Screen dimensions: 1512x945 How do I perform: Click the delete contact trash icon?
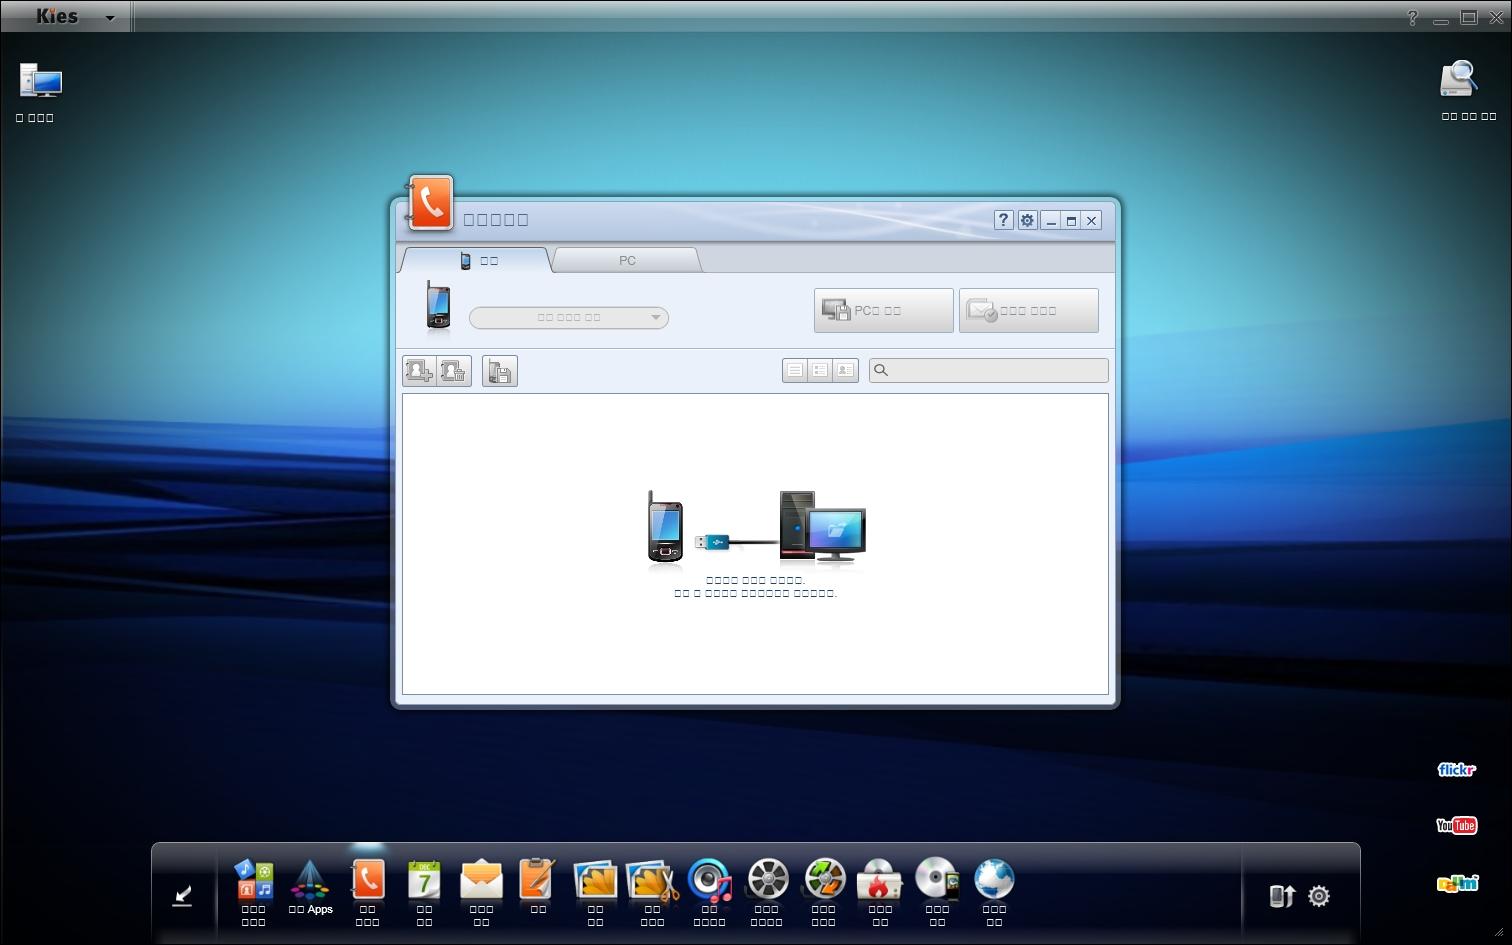[x=453, y=371]
